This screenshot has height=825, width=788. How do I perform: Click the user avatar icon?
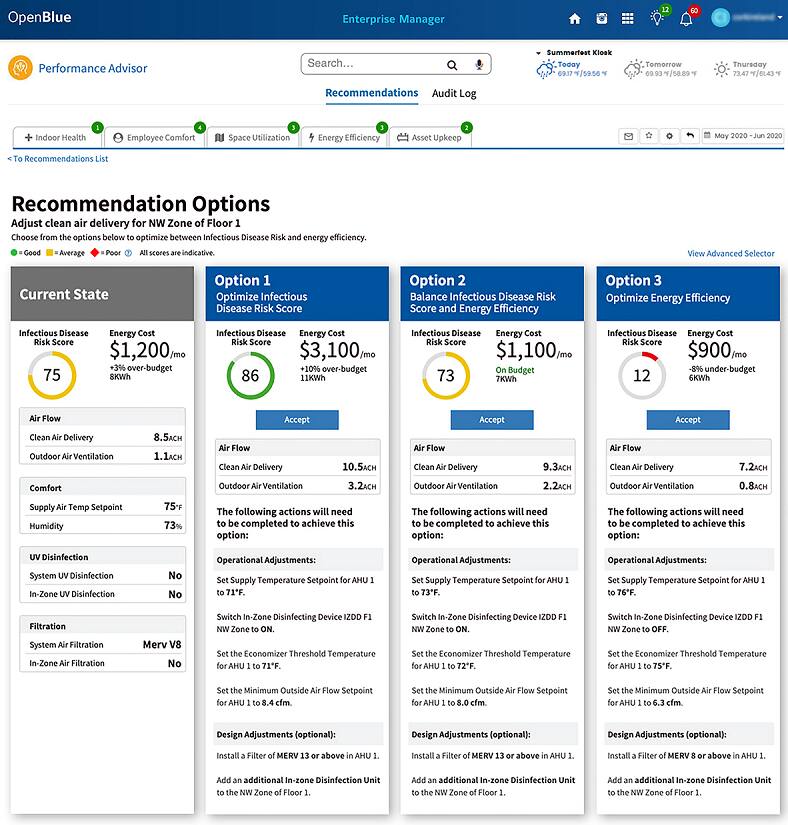pos(720,17)
